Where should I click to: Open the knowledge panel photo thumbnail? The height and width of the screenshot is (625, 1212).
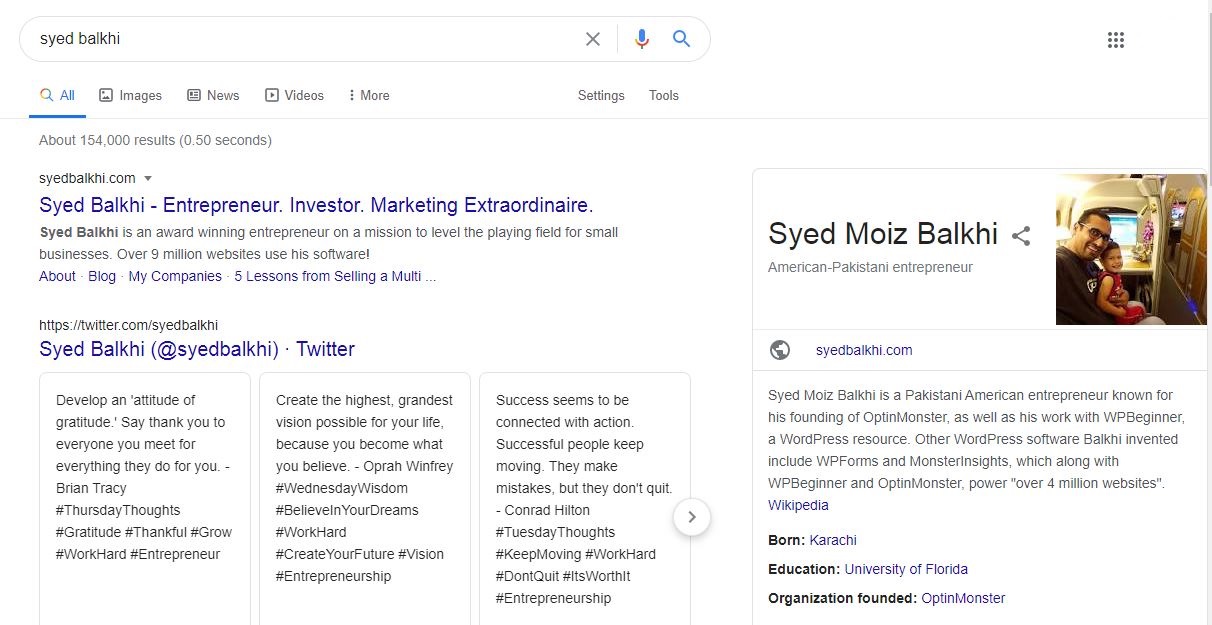click(1131, 249)
